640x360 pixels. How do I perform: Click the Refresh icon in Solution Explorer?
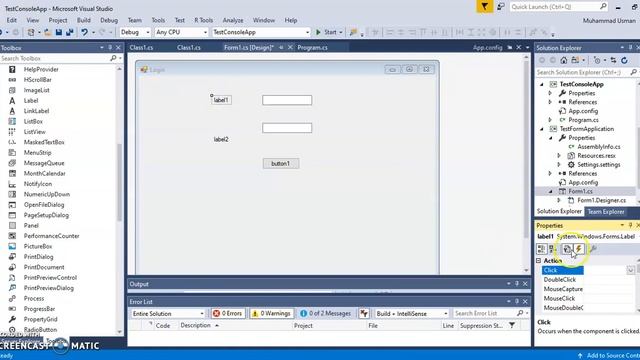coord(624,60)
